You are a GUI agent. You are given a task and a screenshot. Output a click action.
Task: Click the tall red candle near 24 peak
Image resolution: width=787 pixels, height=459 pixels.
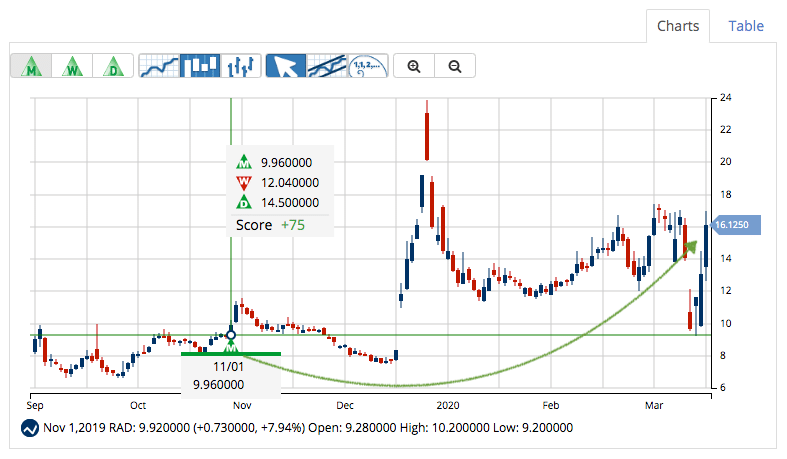427,135
